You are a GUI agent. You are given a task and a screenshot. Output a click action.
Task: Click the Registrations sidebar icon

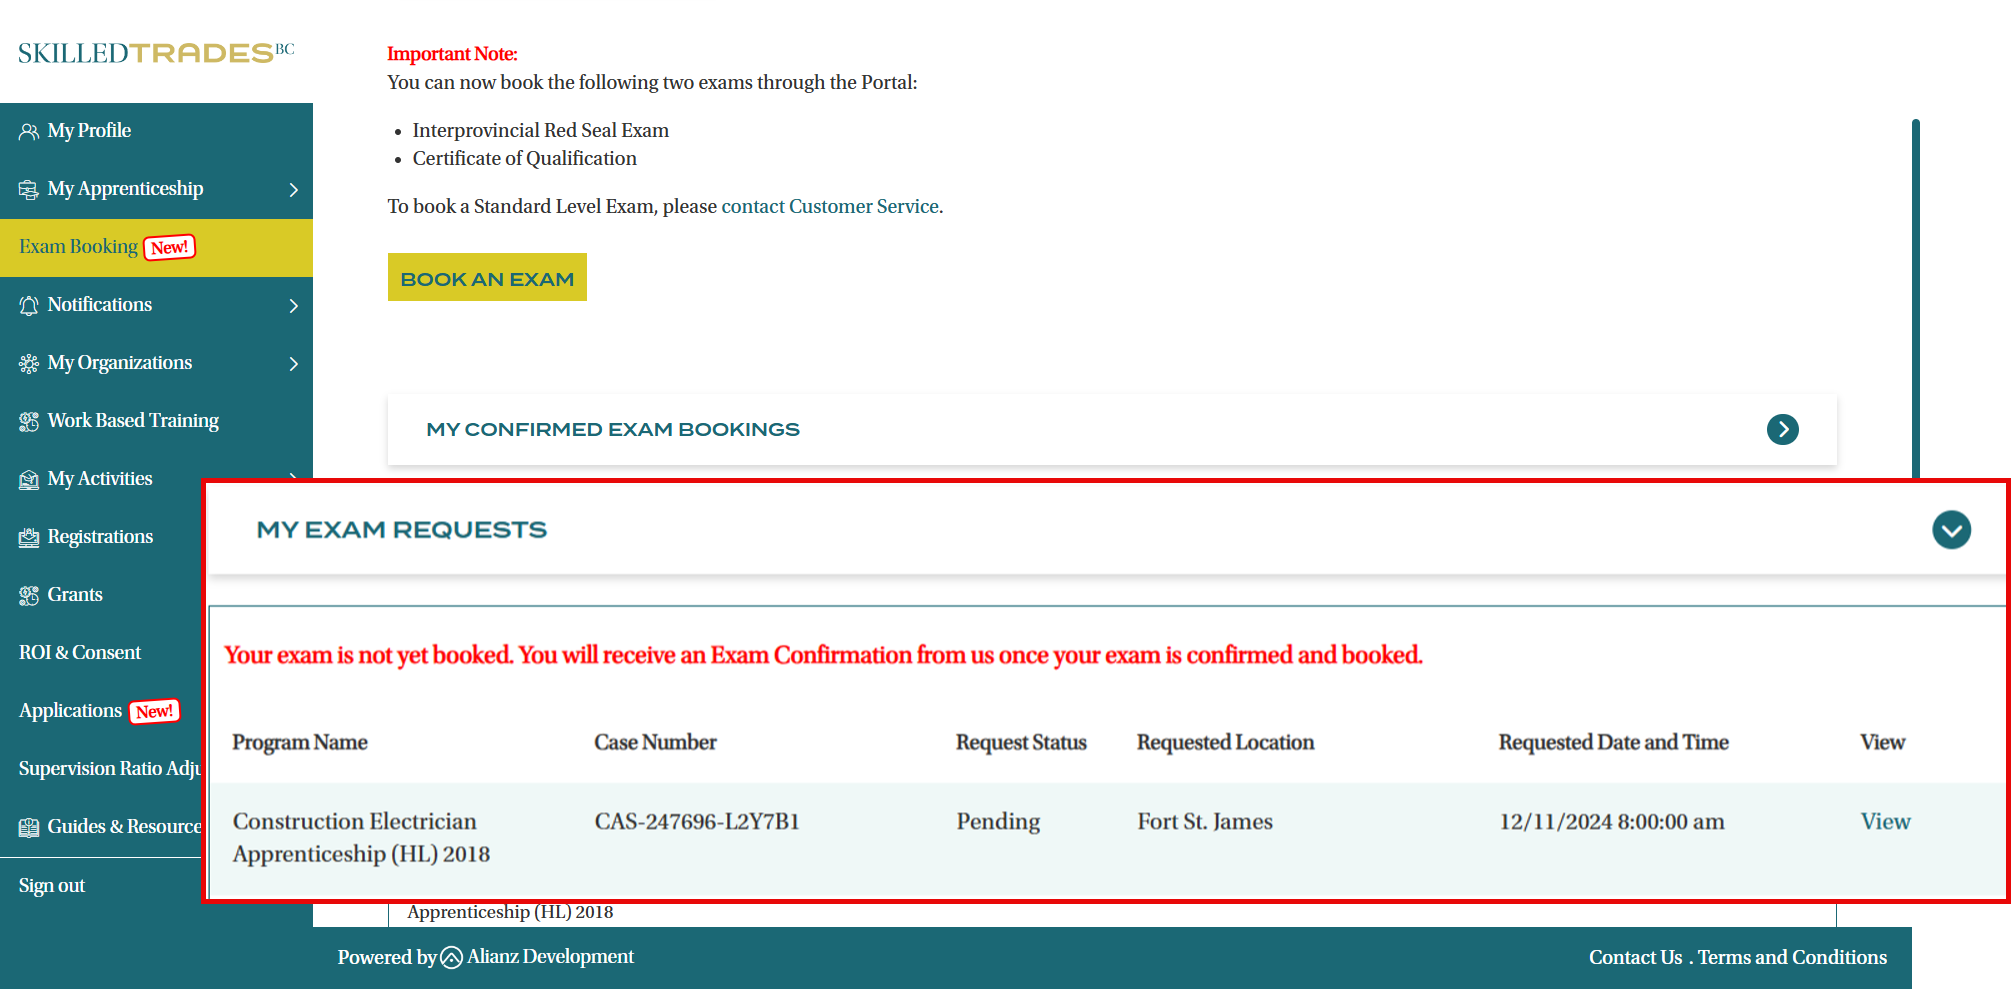(29, 537)
